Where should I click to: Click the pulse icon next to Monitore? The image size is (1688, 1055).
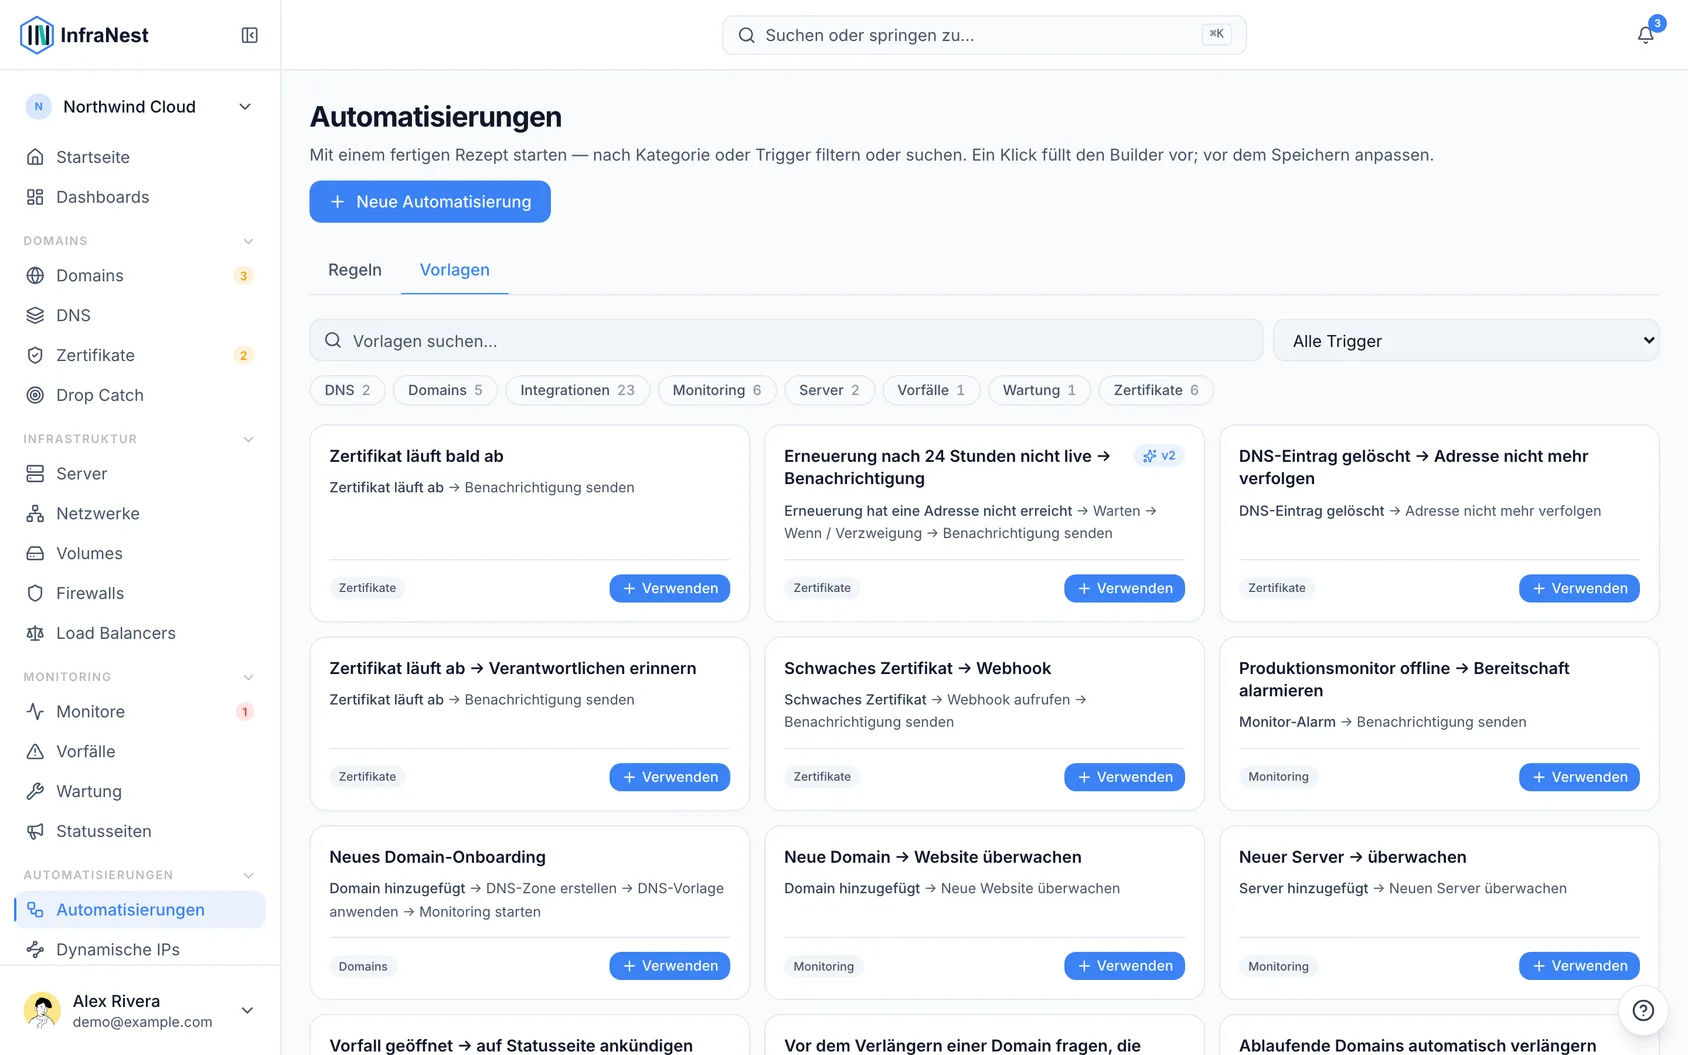pos(35,711)
